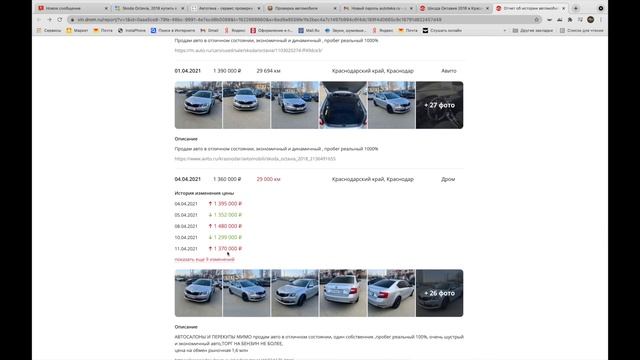The width and height of the screenshot is (640, 360).
Task: Open the Chrome profile avatar
Action: tap(591, 20)
